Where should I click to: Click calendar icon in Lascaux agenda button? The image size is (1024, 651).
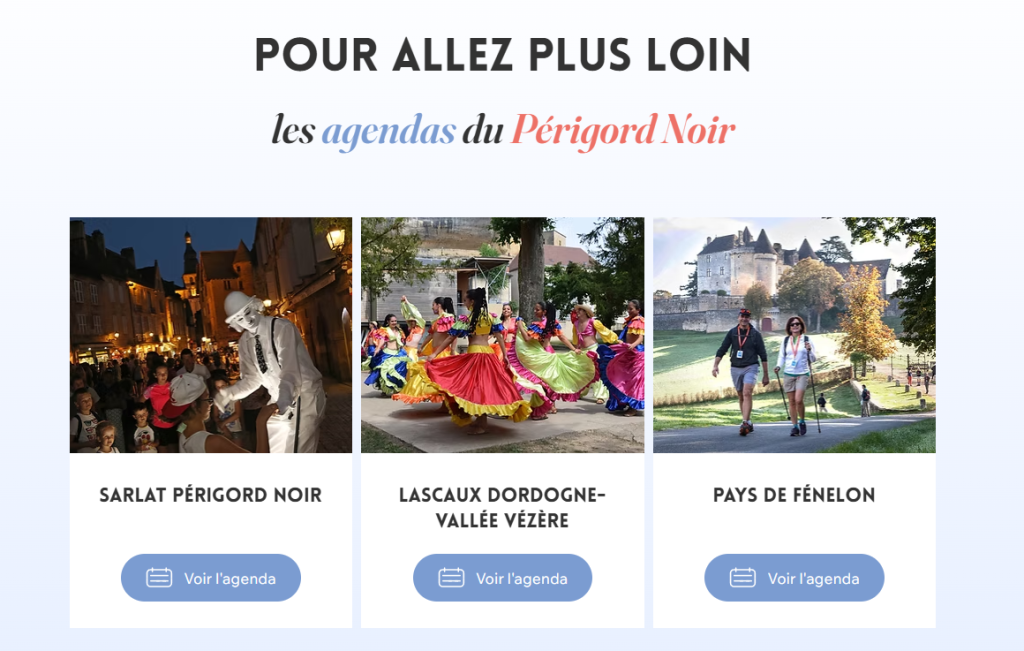(451, 578)
